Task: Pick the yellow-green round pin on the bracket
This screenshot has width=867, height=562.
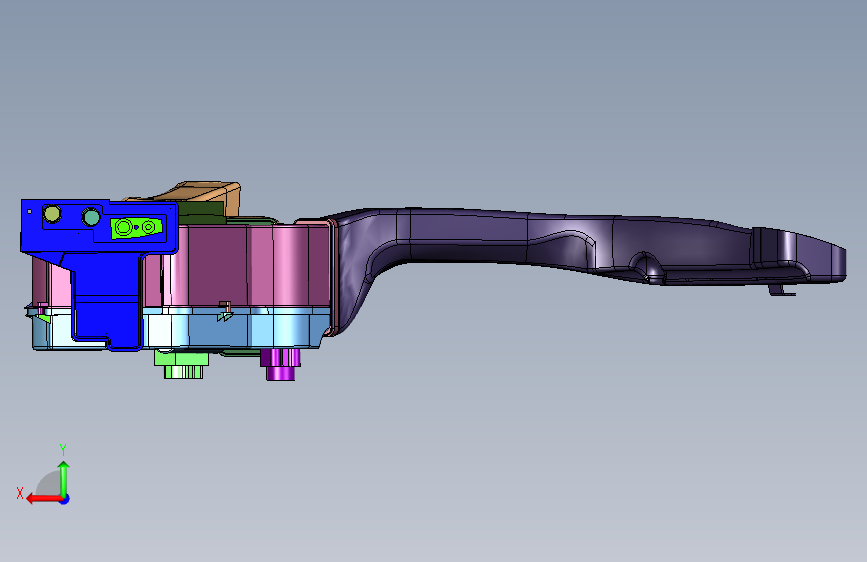Action: (x=52, y=214)
